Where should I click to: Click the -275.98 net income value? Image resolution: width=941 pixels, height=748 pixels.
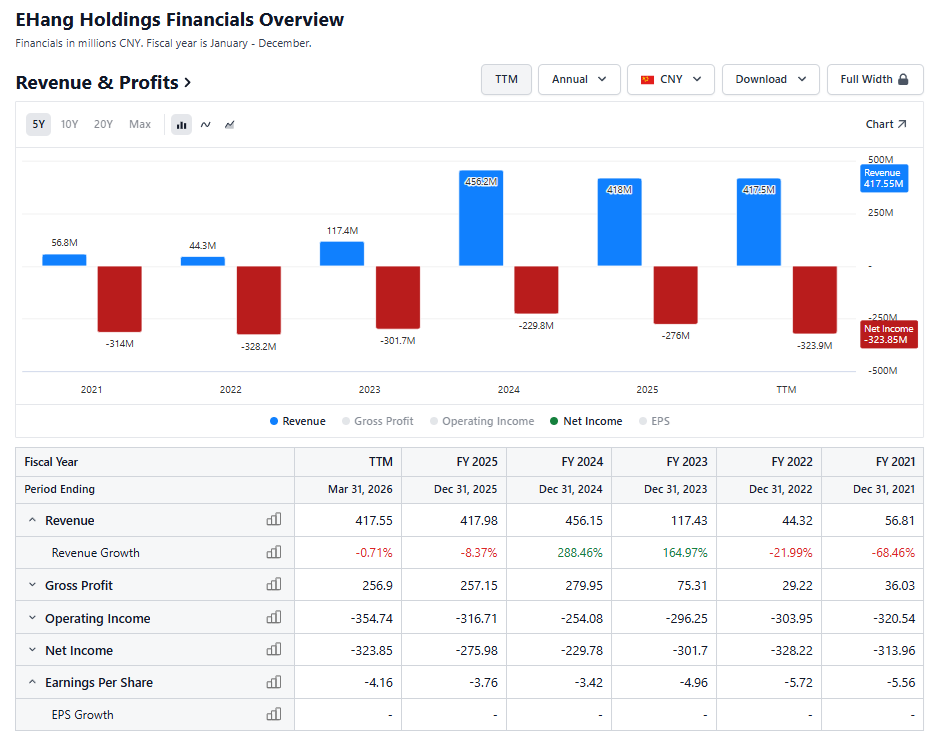pos(477,650)
